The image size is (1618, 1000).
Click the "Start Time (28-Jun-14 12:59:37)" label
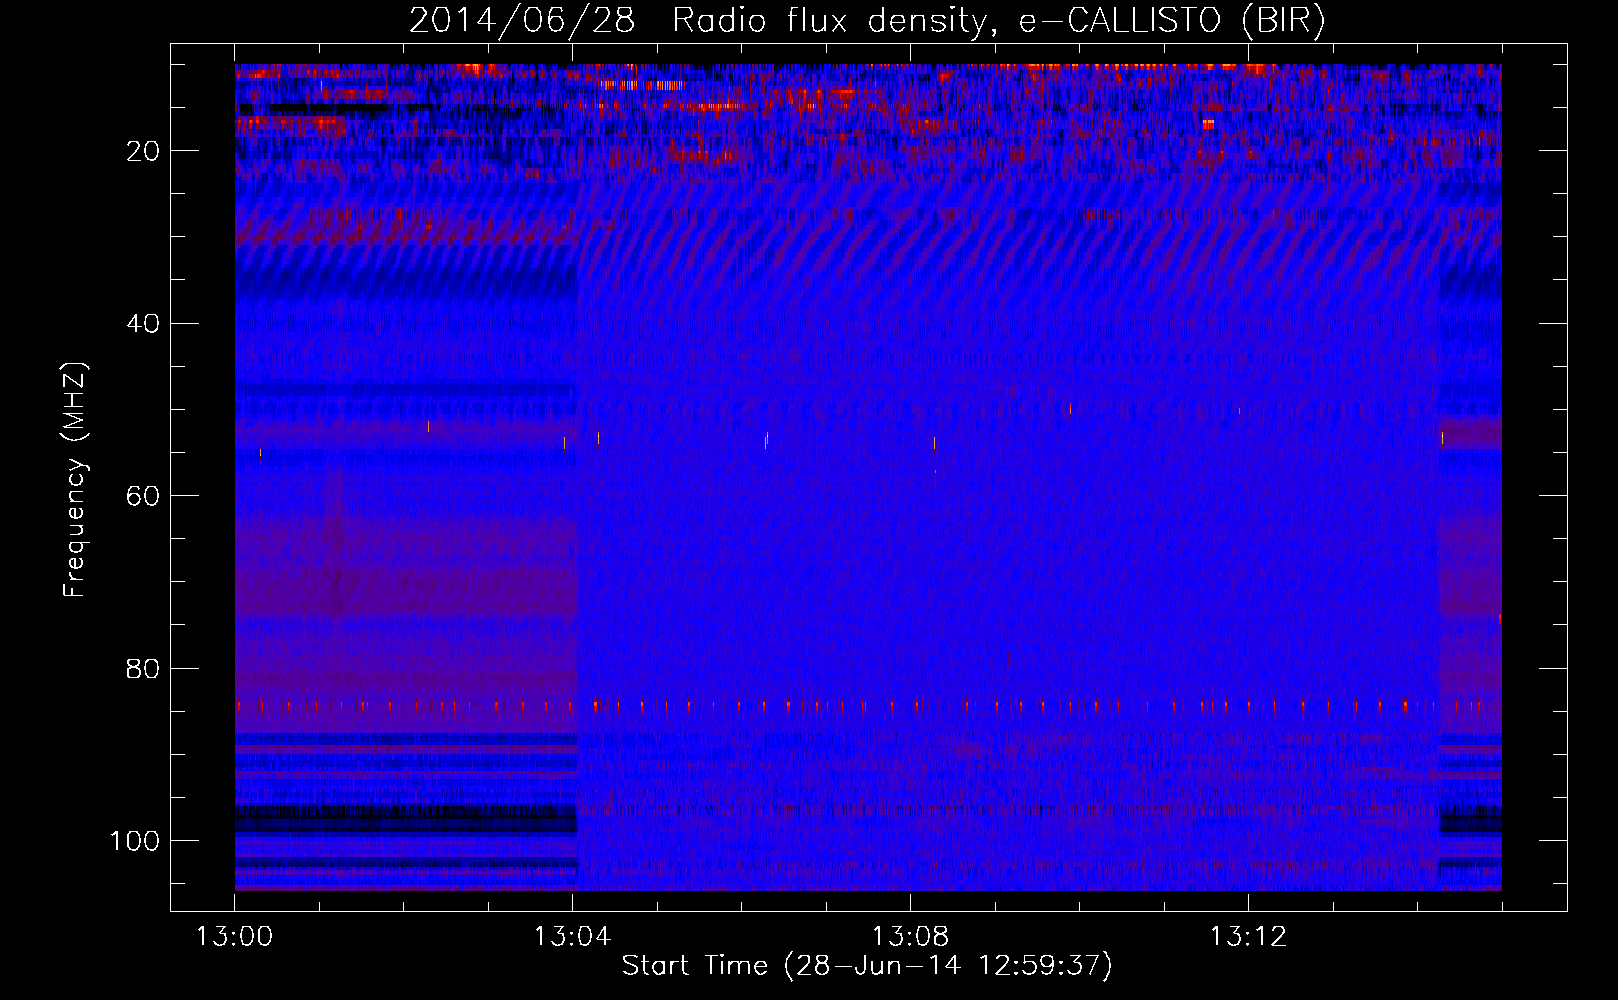click(x=867, y=966)
